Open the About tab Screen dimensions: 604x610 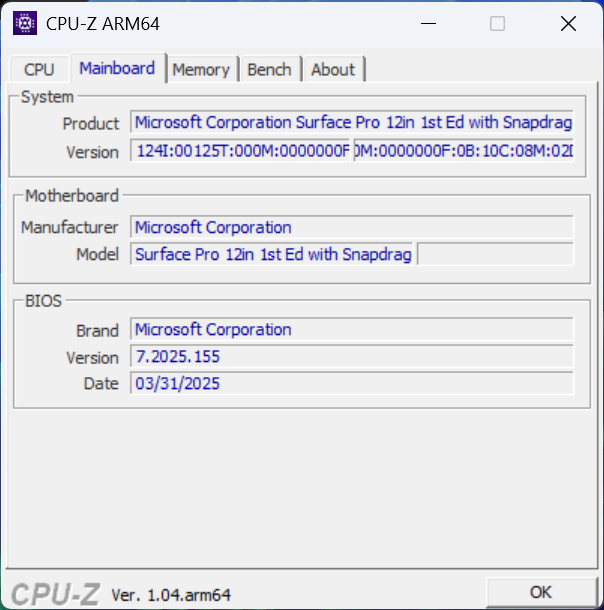pos(333,69)
